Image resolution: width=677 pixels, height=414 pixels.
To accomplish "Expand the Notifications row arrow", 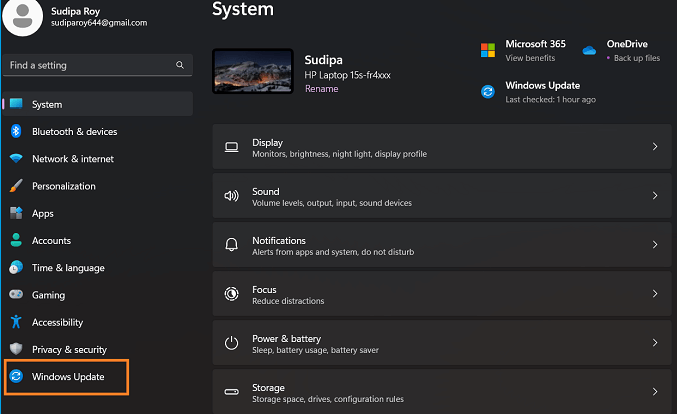I will point(655,245).
